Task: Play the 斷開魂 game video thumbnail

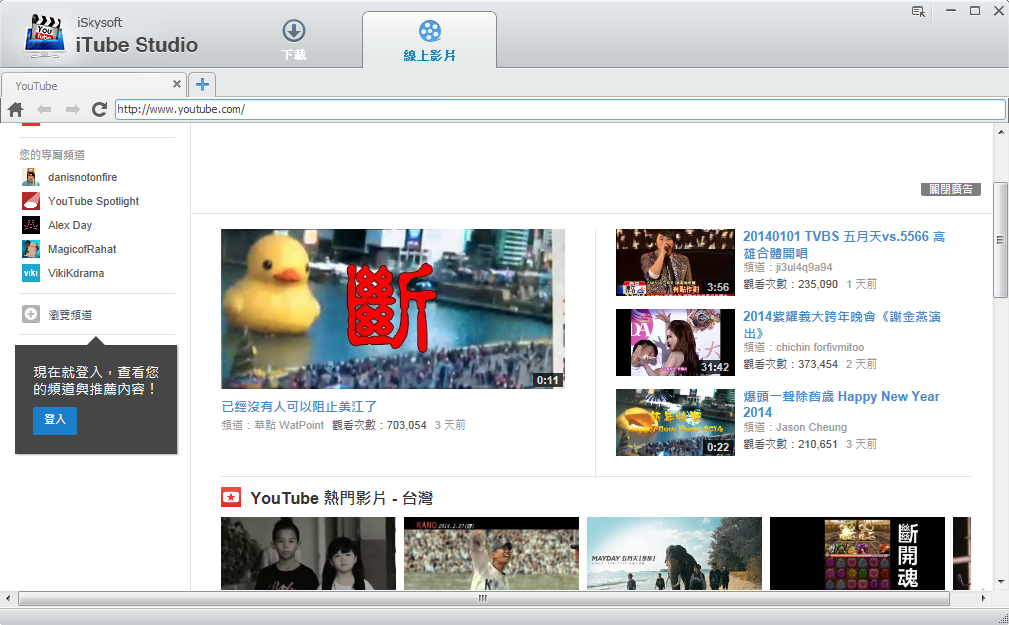Action: pos(857,554)
